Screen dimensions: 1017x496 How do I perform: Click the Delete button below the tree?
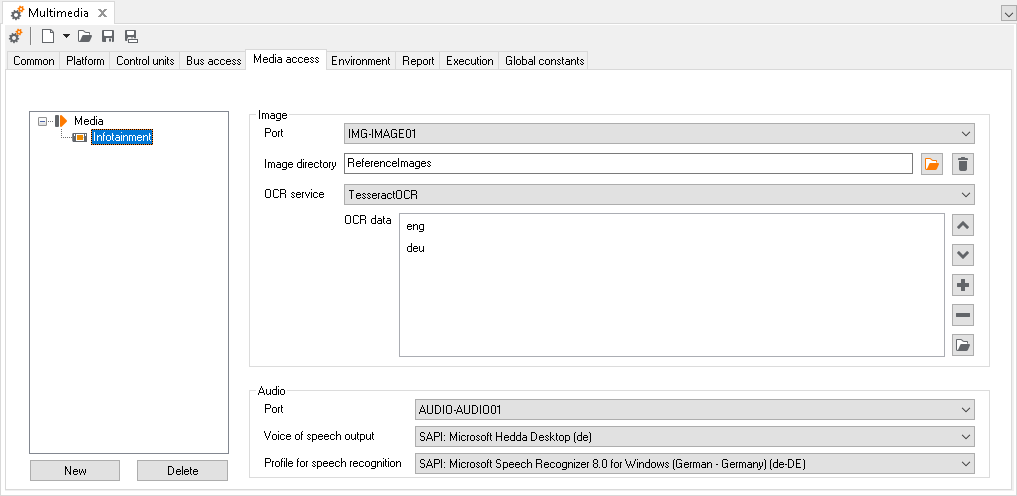pyautogui.click(x=183, y=471)
